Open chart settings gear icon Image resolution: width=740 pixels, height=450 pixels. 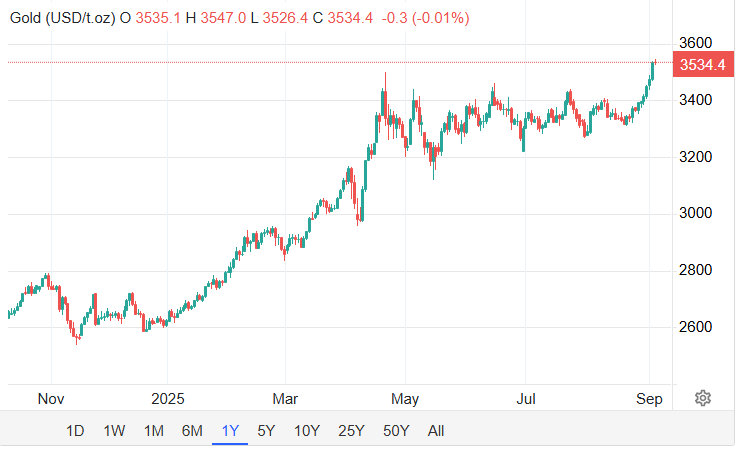(703, 398)
